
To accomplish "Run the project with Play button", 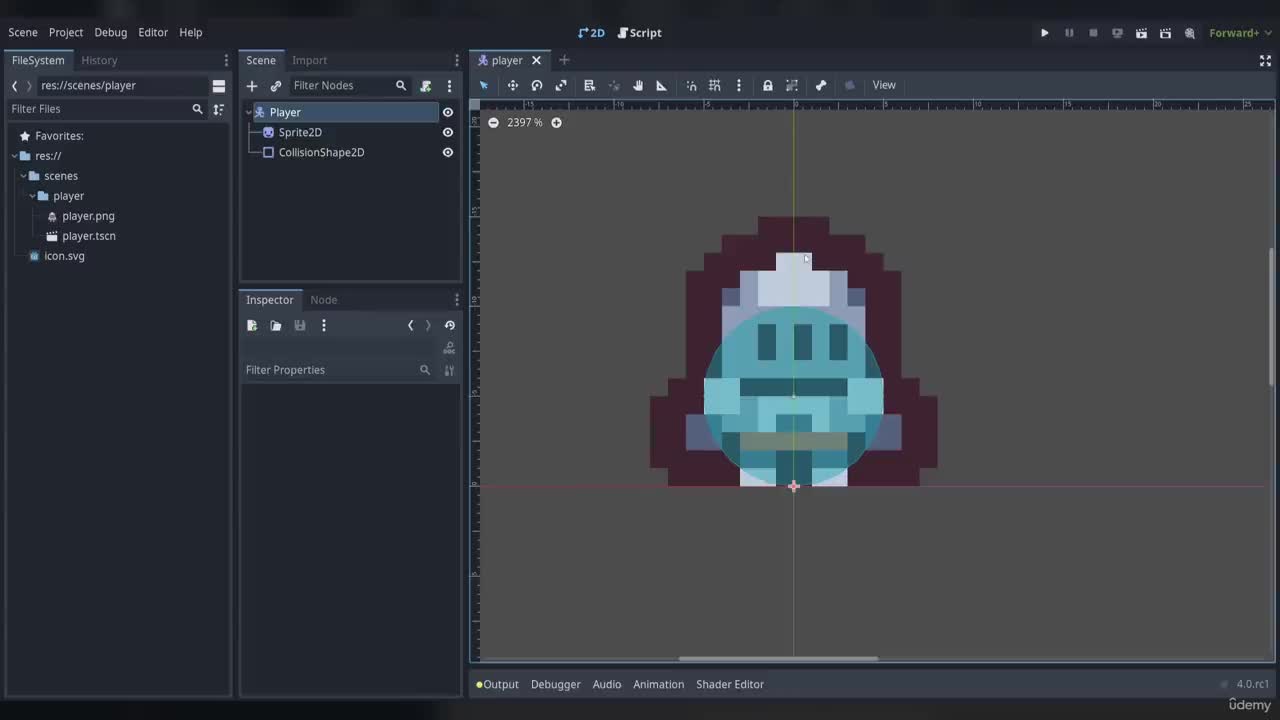I will 1044,33.
